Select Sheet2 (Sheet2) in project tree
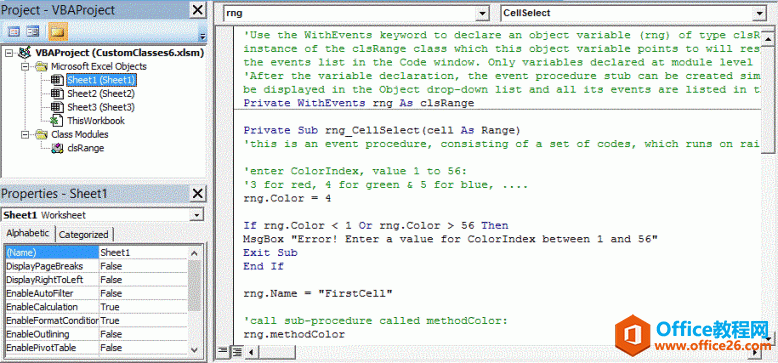Image resolution: width=778 pixels, height=363 pixels. point(101,93)
